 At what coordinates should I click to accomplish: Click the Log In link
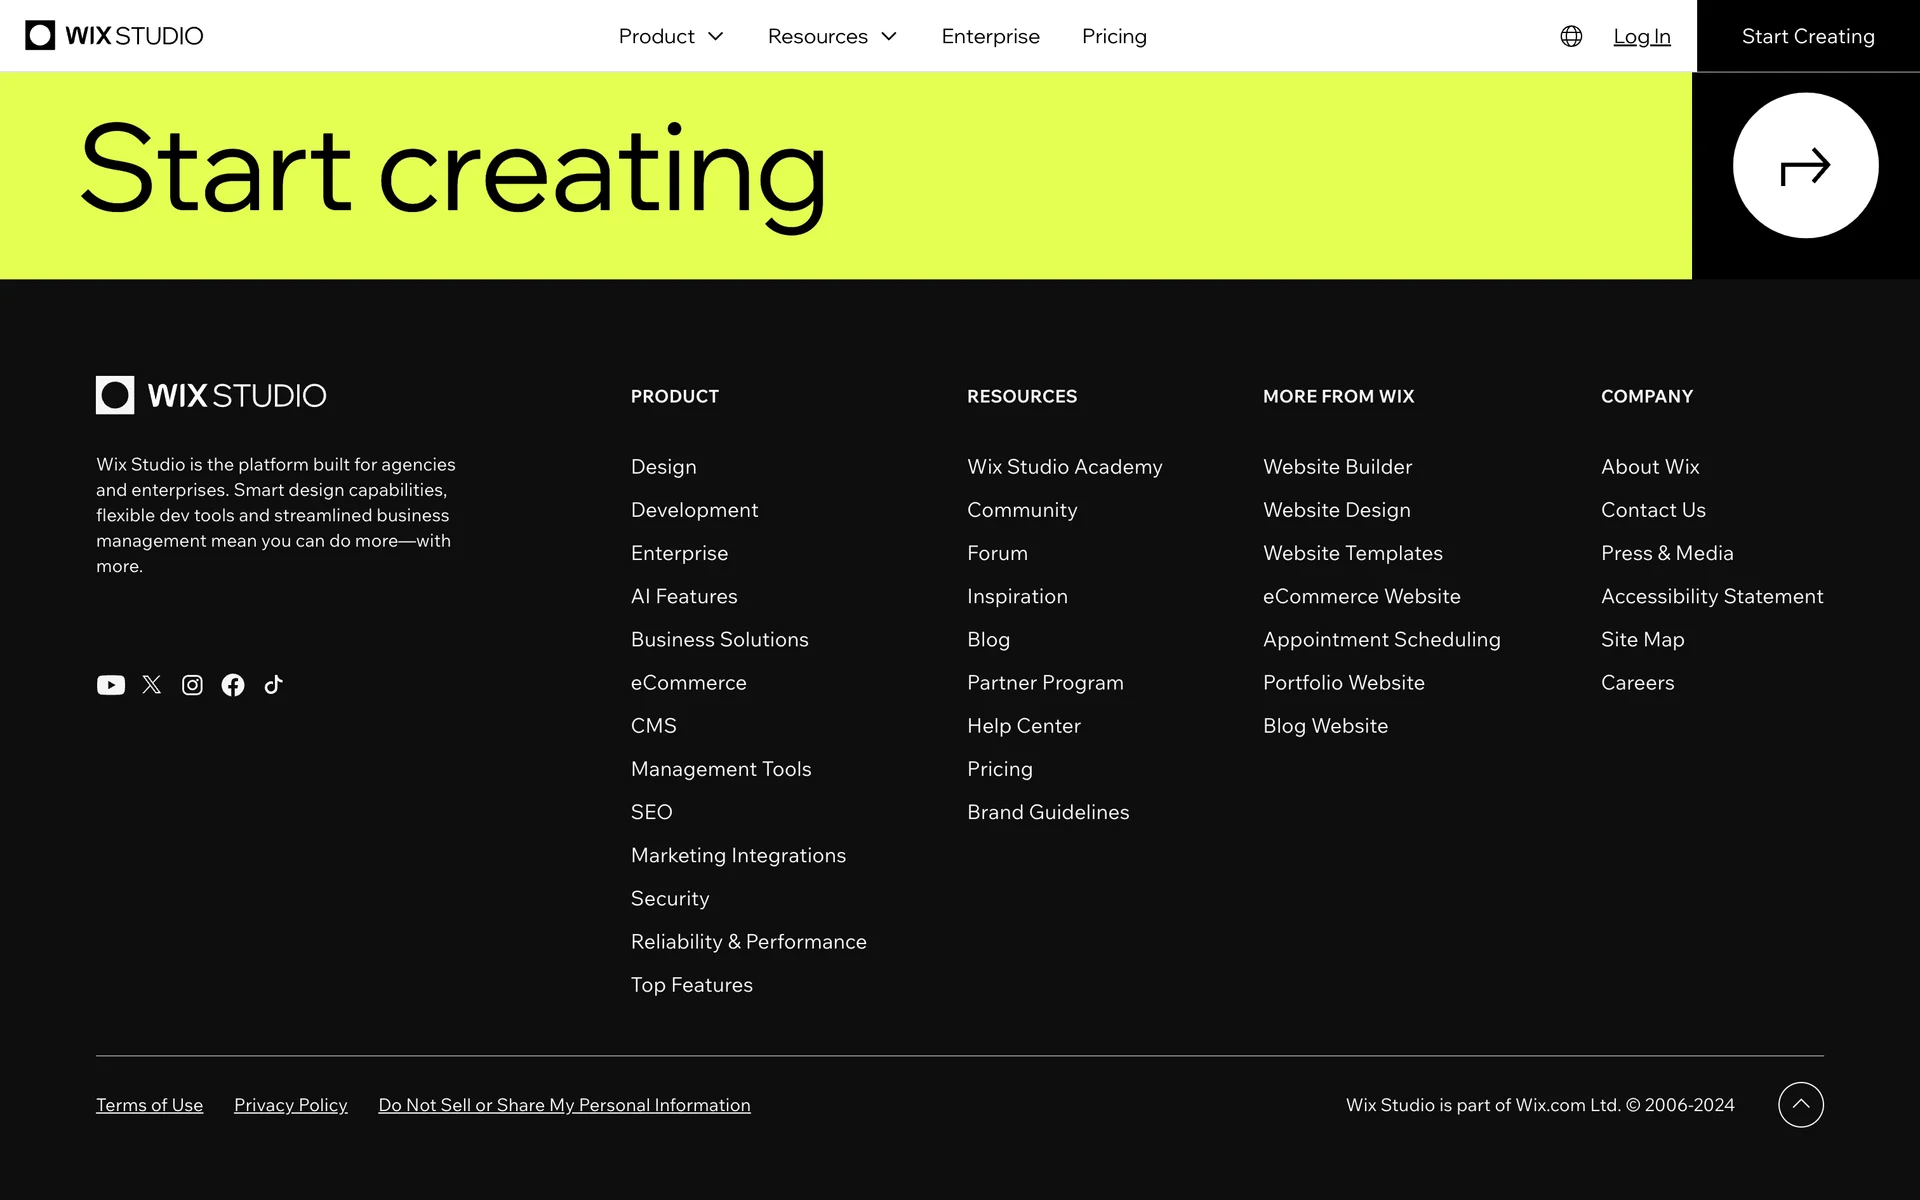pyautogui.click(x=1641, y=36)
